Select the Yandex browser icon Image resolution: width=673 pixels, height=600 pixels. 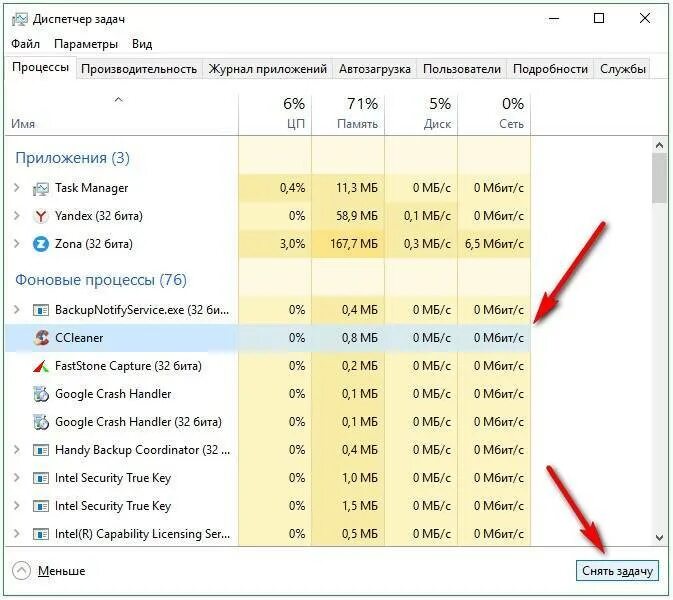(41, 216)
